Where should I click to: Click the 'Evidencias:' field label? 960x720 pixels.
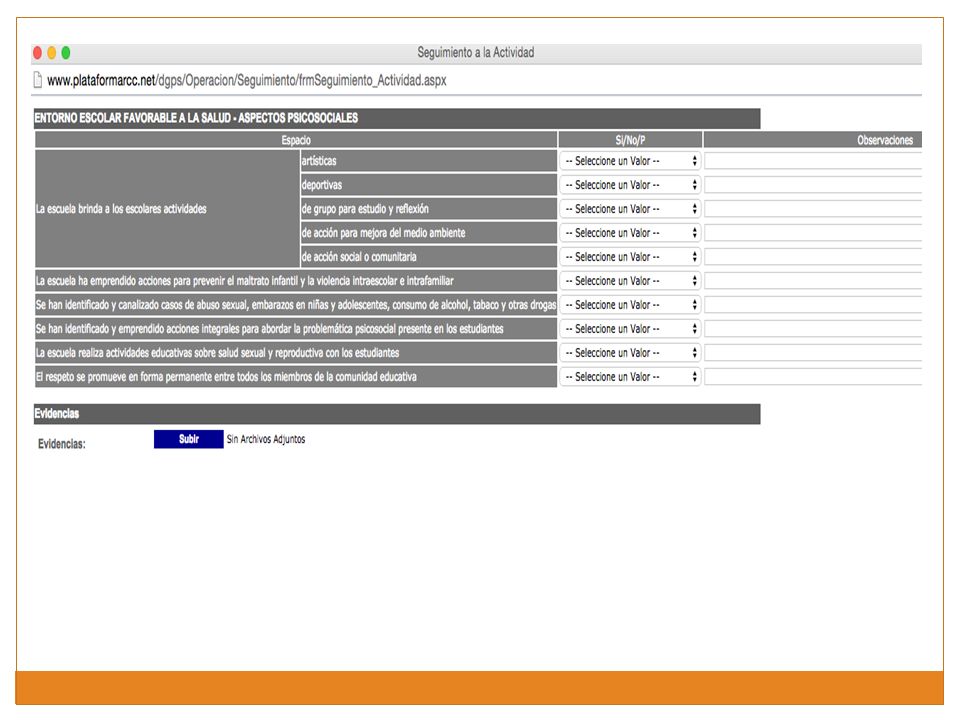62,444
